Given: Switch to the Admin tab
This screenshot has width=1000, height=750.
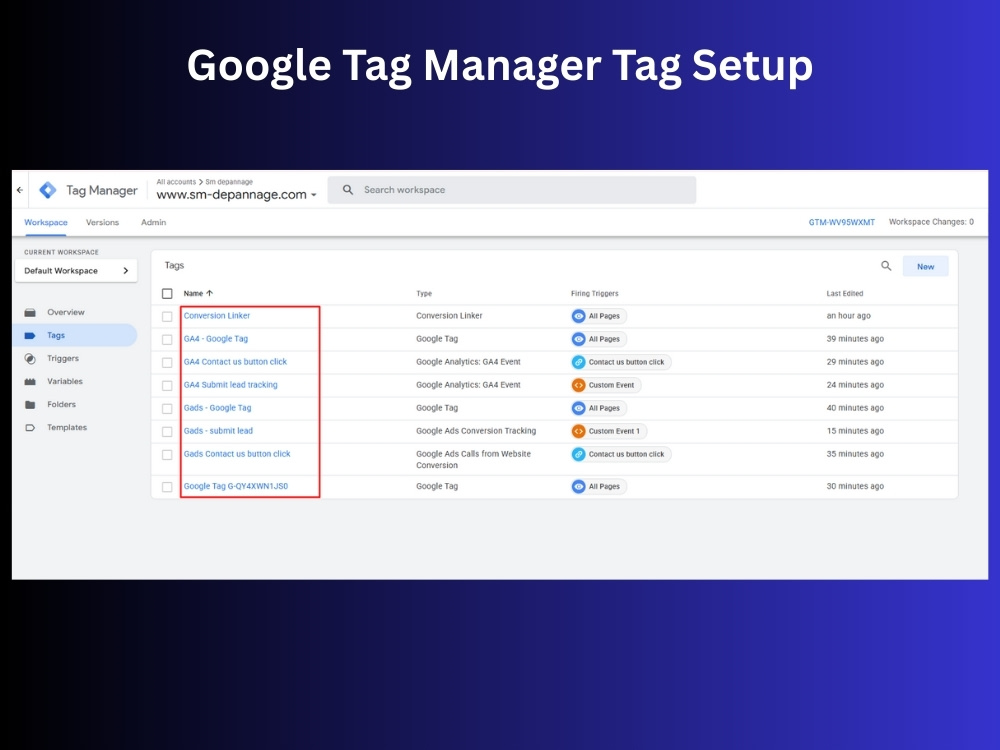Looking at the screenshot, I should [153, 222].
